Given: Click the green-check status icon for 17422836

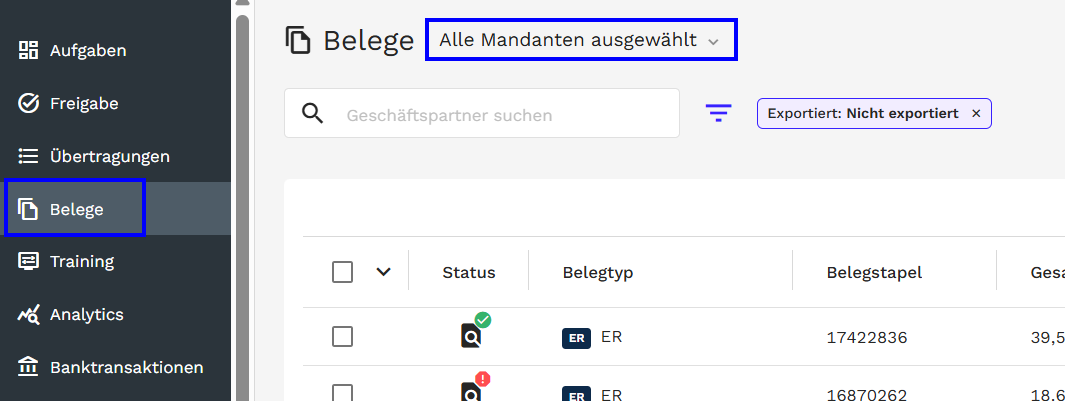Looking at the screenshot, I should (472, 335).
